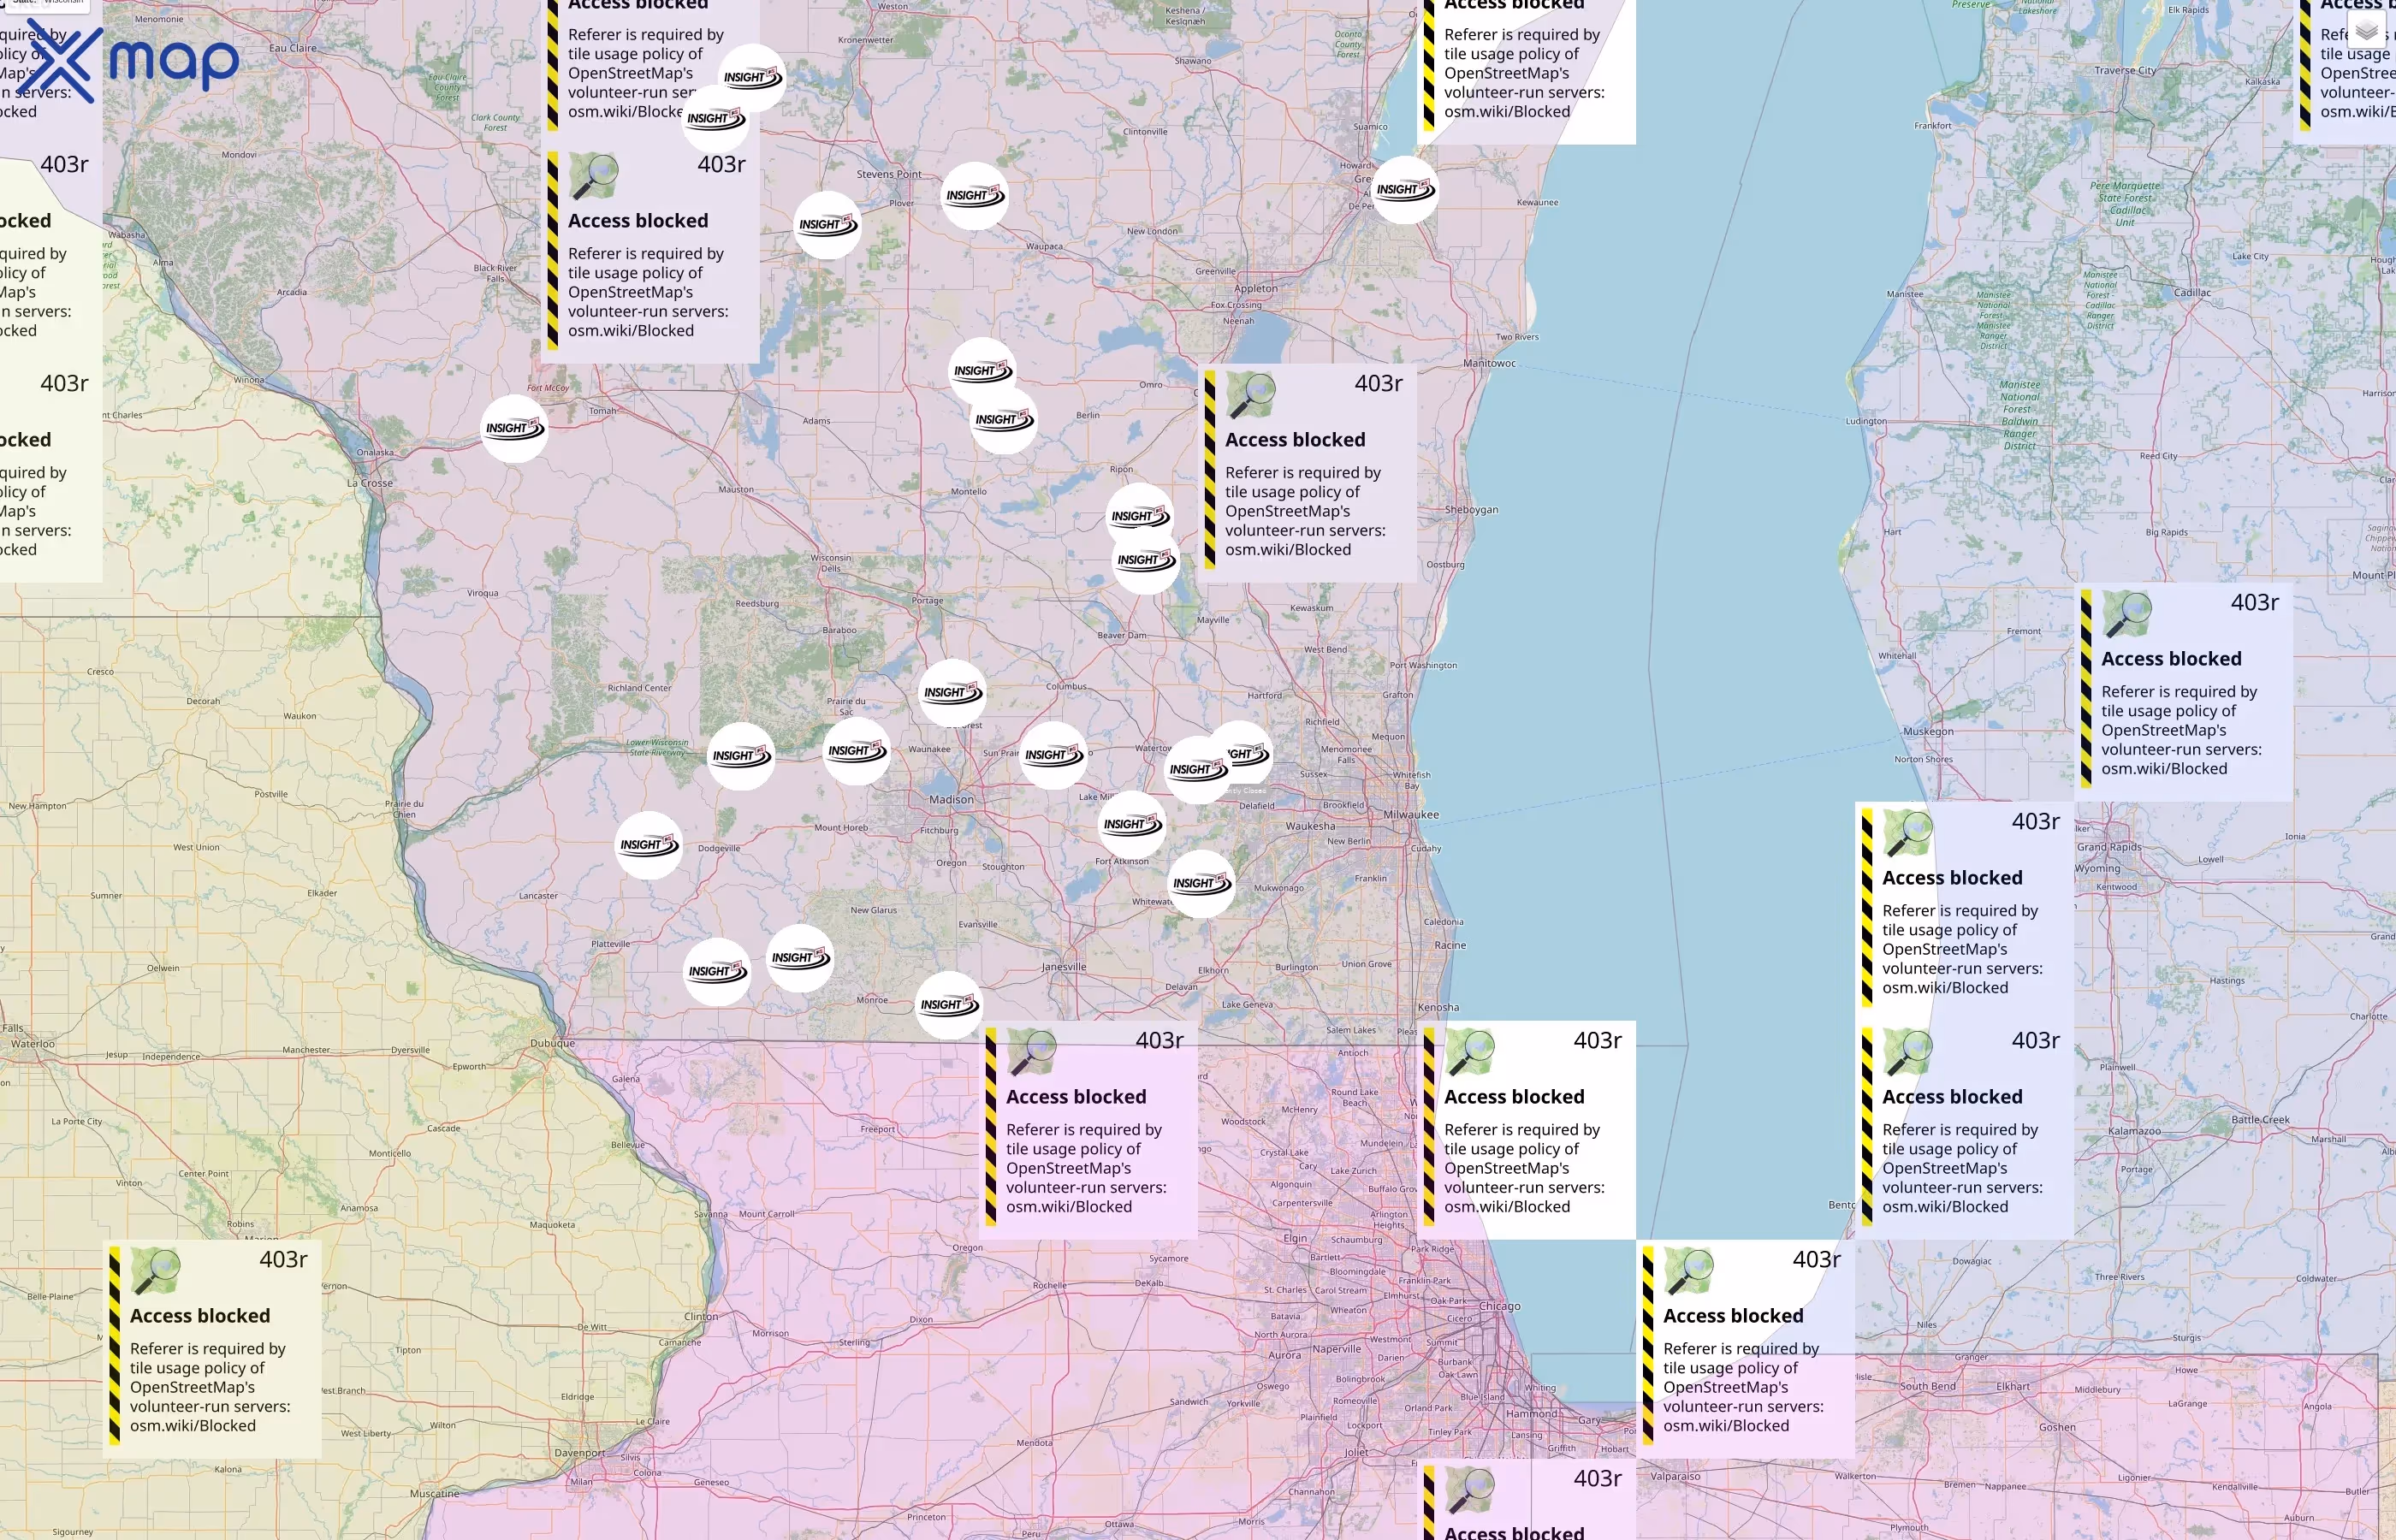Image resolution: width=2396 pixels, height=1540 pixels.
Task: Click the Dubuque city label
Action: (552, 1044)
